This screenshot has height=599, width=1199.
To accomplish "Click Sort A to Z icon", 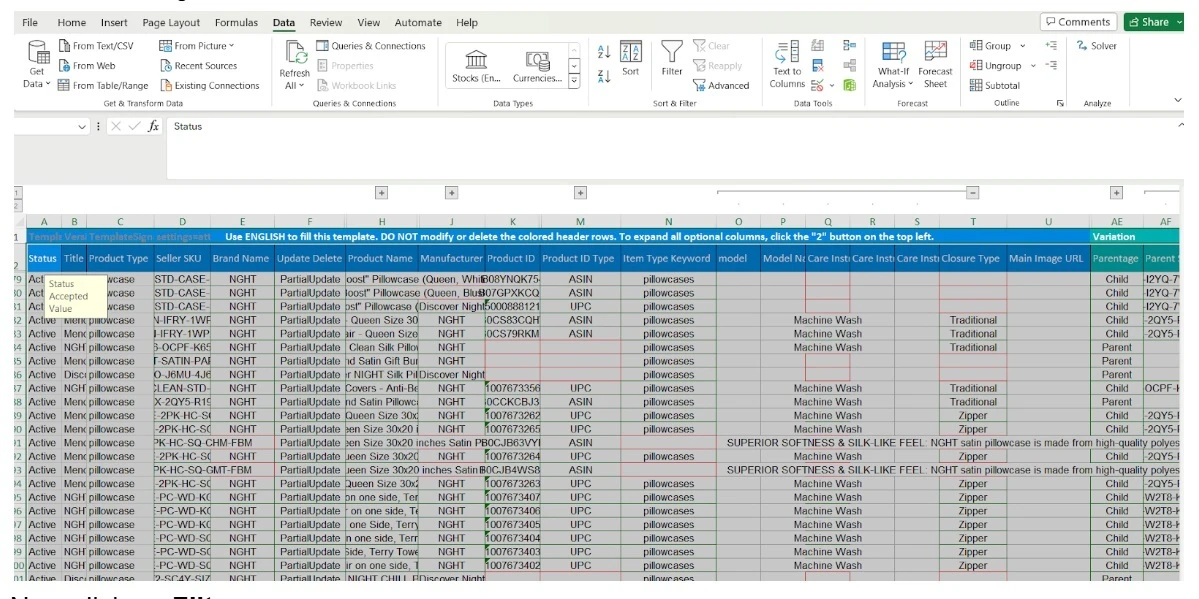I will coord(603,51).
